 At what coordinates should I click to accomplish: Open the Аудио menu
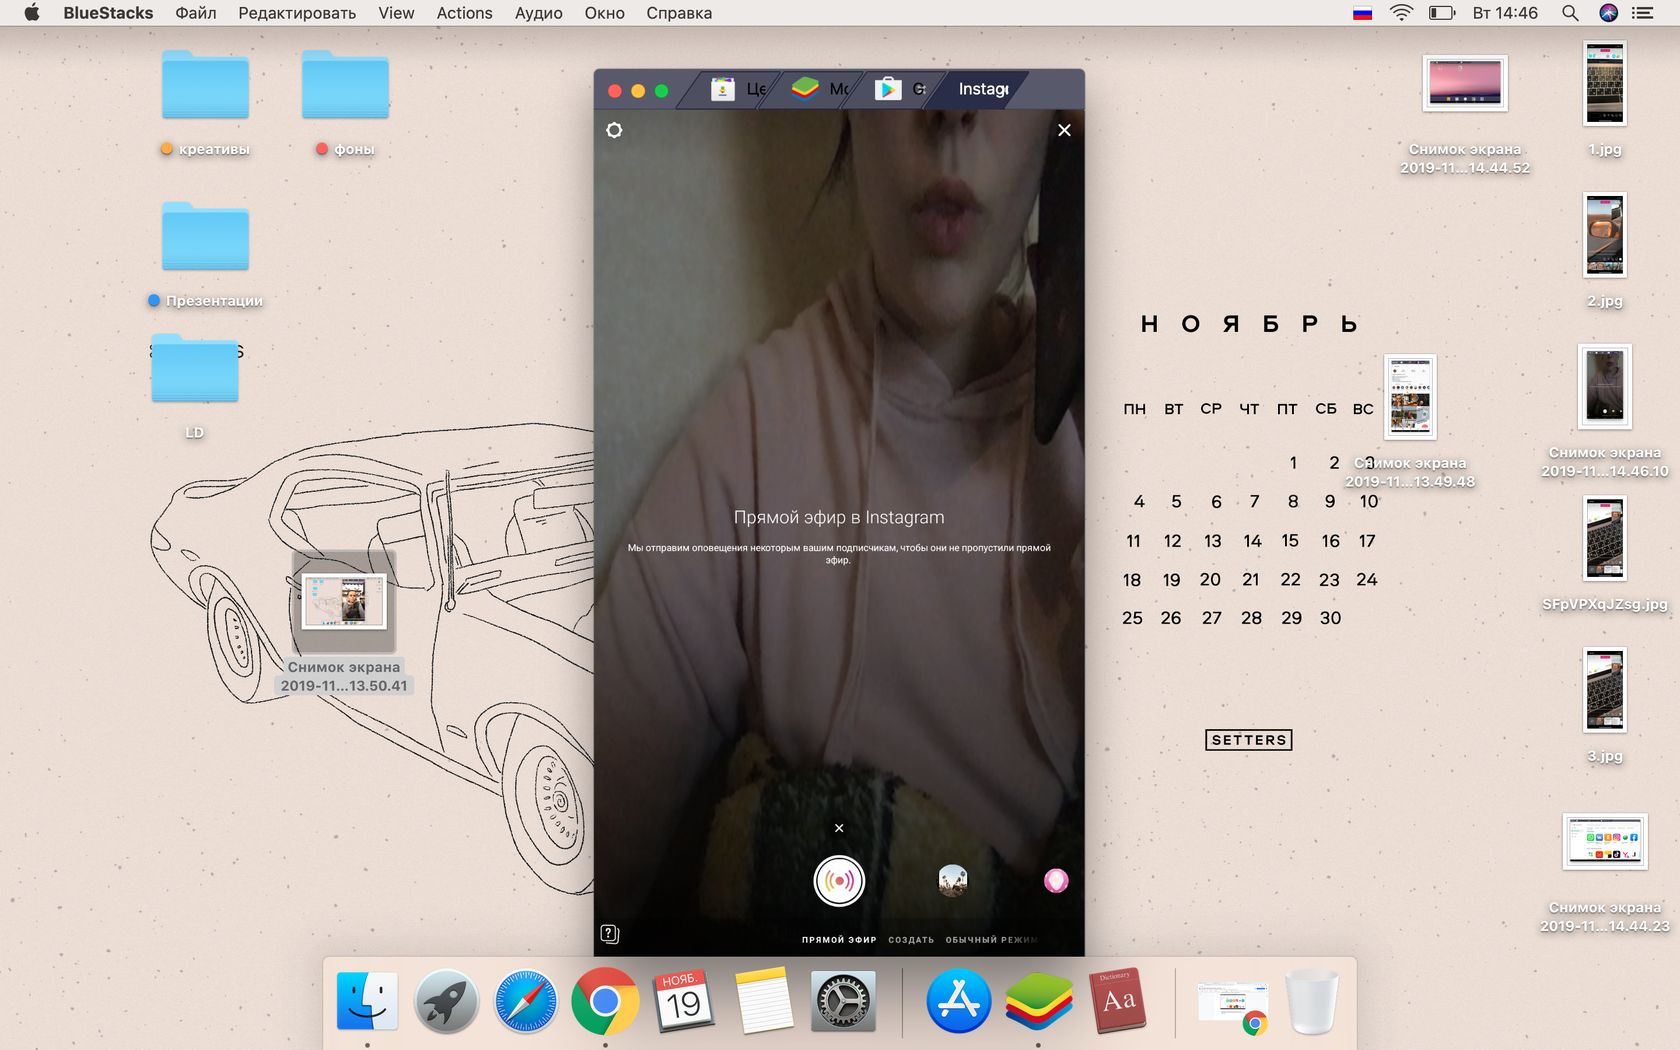click(538, 13)
